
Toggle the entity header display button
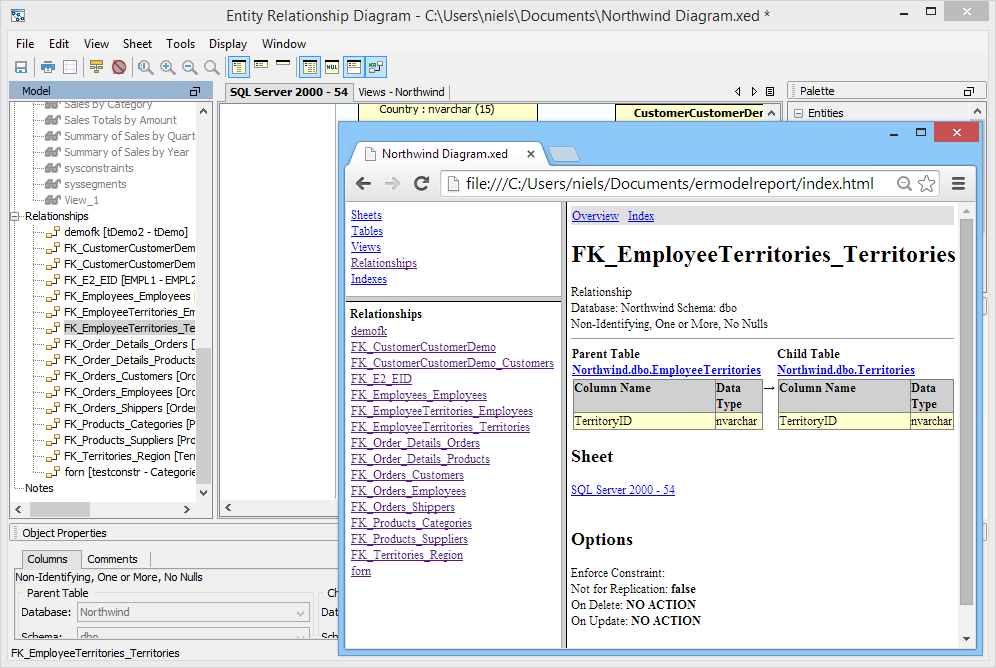(354, 67)
